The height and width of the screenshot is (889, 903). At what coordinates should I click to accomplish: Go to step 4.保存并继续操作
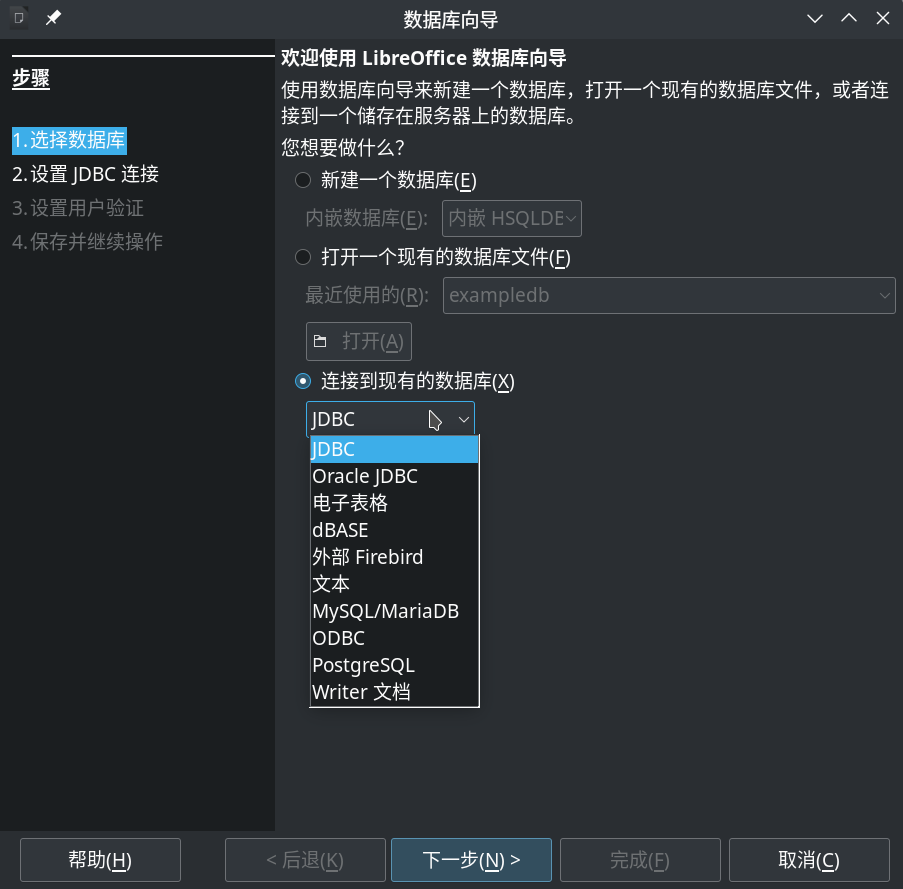coord(88,241)
